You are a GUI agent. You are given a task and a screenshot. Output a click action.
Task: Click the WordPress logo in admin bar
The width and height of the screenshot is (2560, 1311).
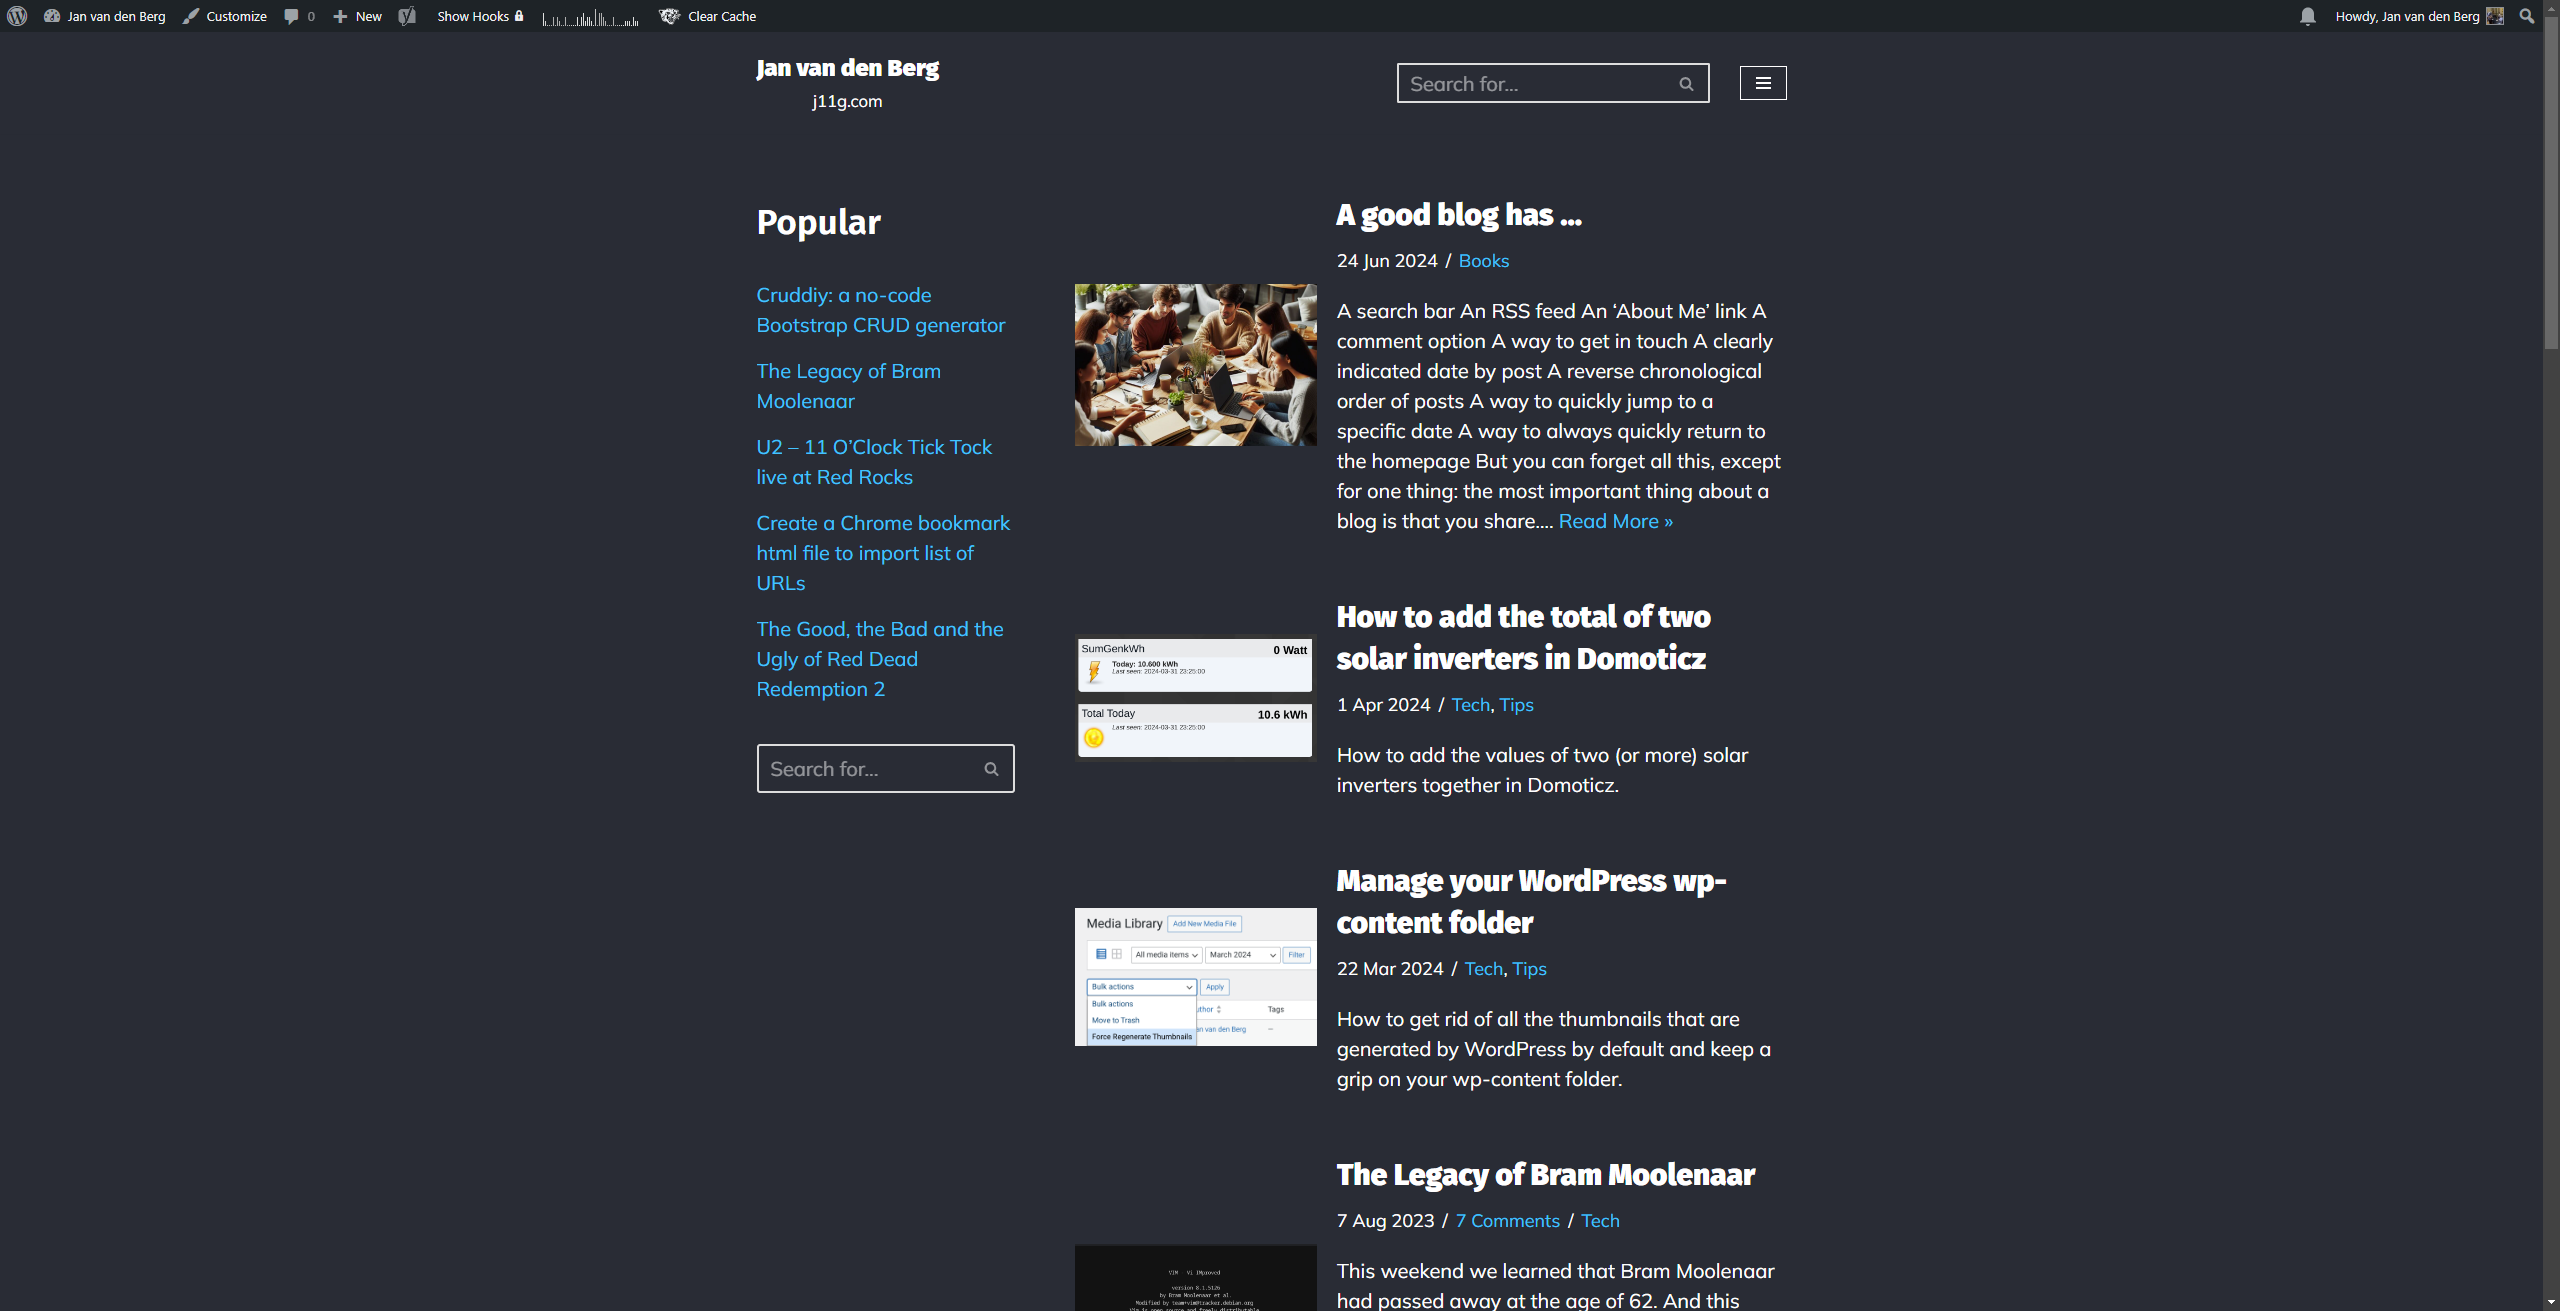pos(17,16)
